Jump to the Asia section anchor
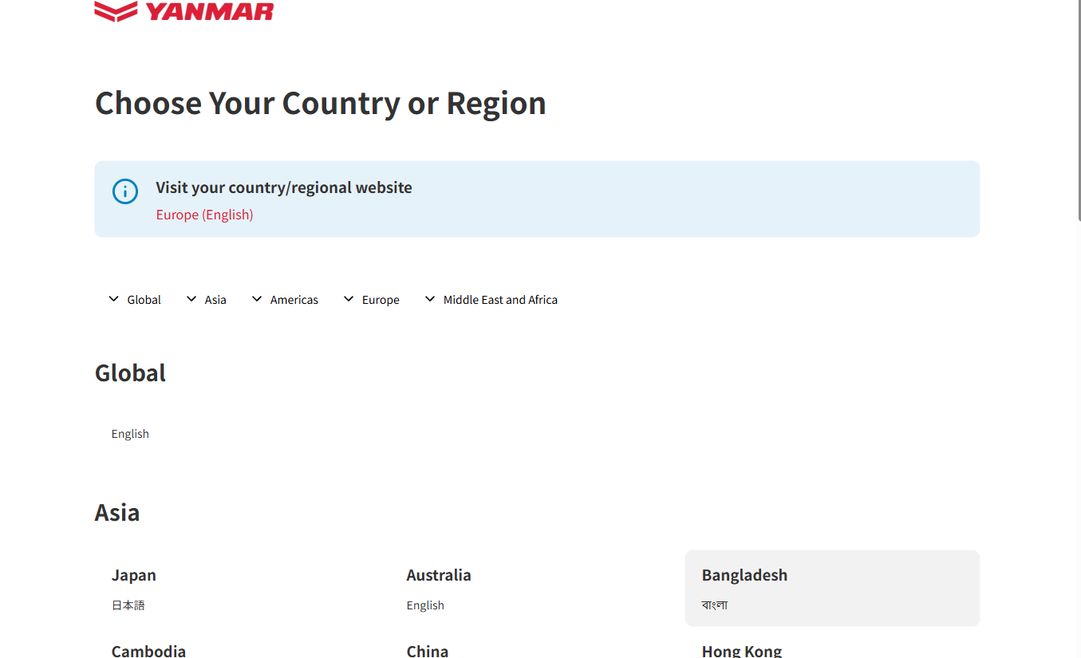Screen dimensions: 1081x658 [x=206, y=299]
